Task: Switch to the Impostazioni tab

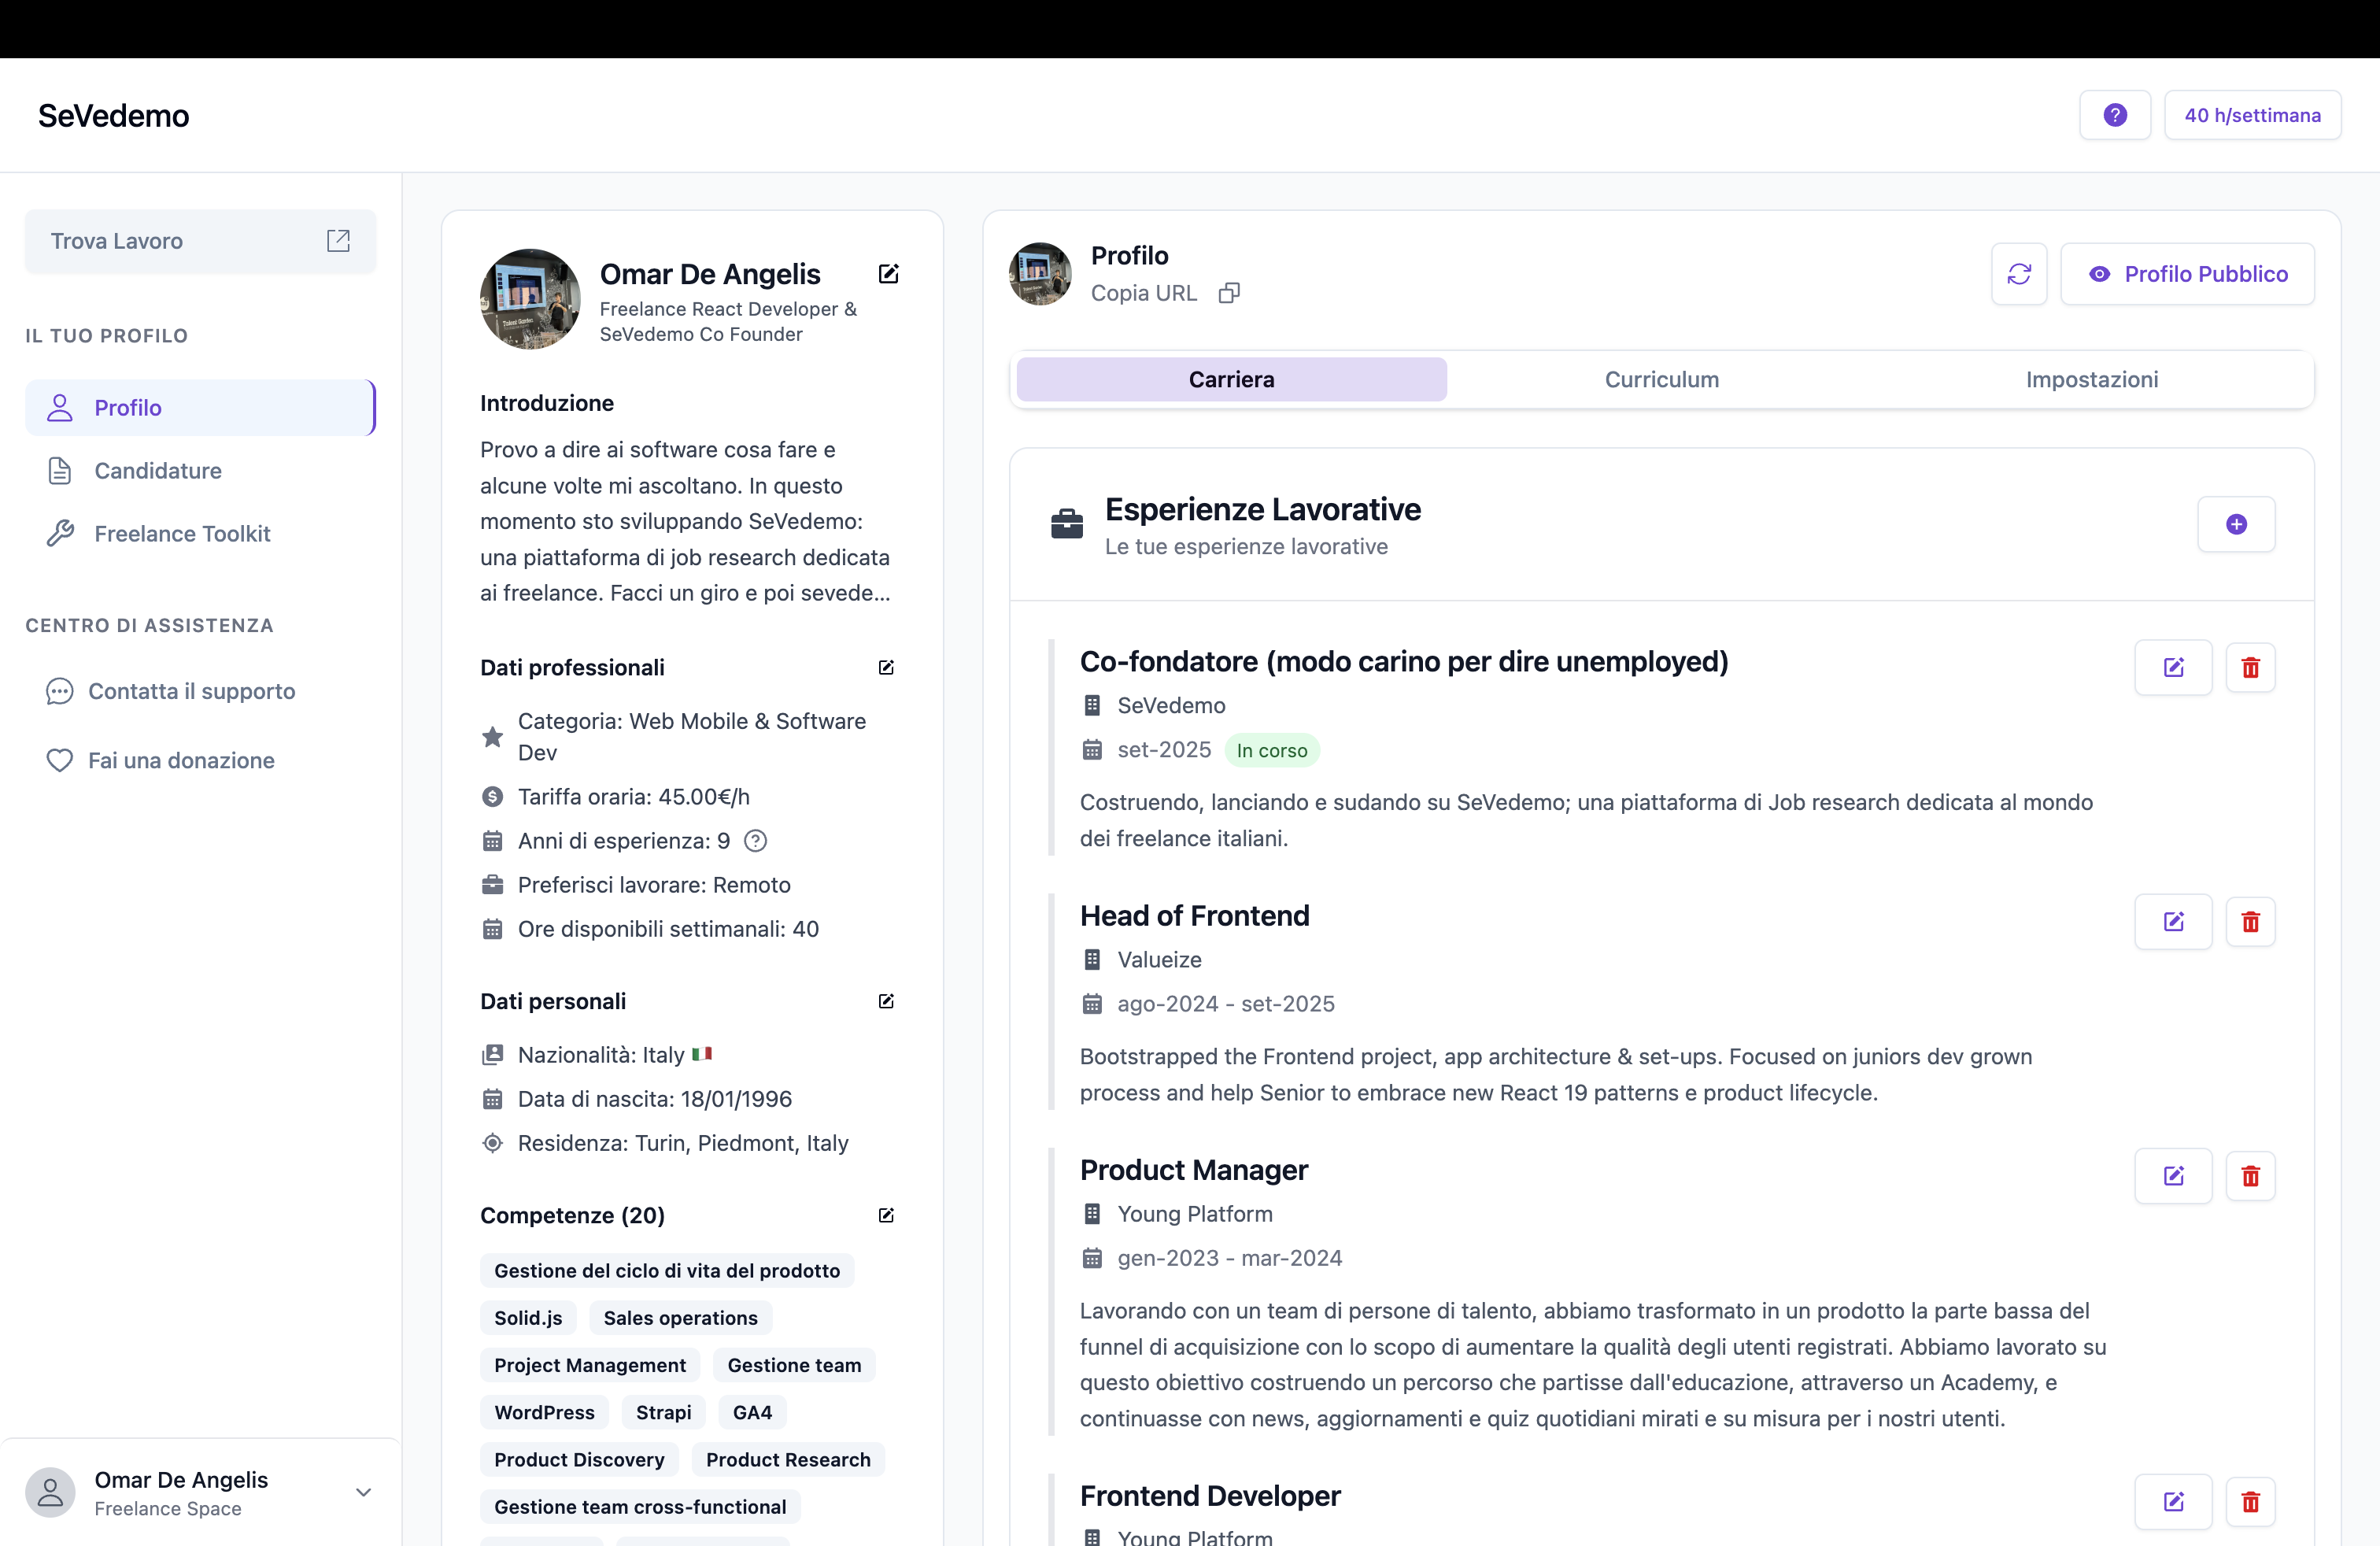Action: tap(2091, 379)
